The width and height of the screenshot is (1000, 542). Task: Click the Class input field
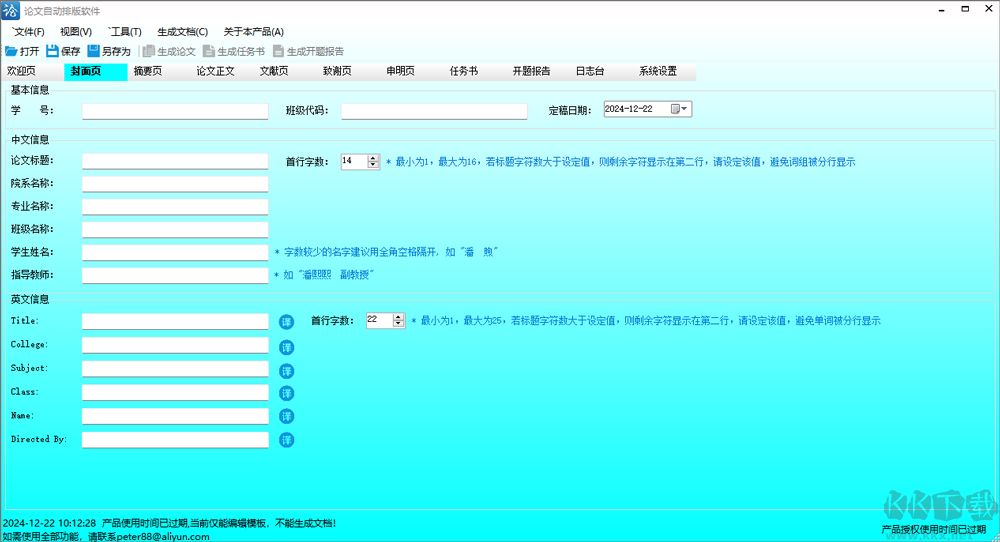pyautogui.click(x=175, y=393)
